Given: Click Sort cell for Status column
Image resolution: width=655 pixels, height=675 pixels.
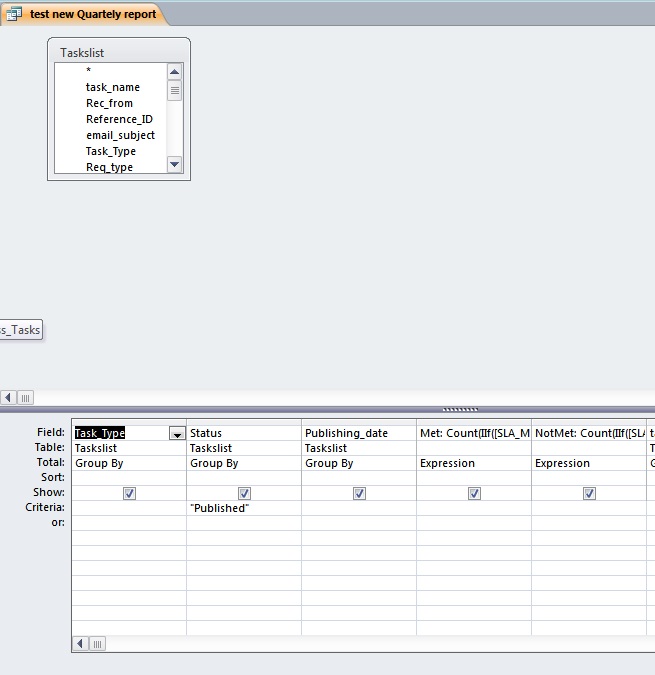Looking at the screenshot, I should pos(244,478).
